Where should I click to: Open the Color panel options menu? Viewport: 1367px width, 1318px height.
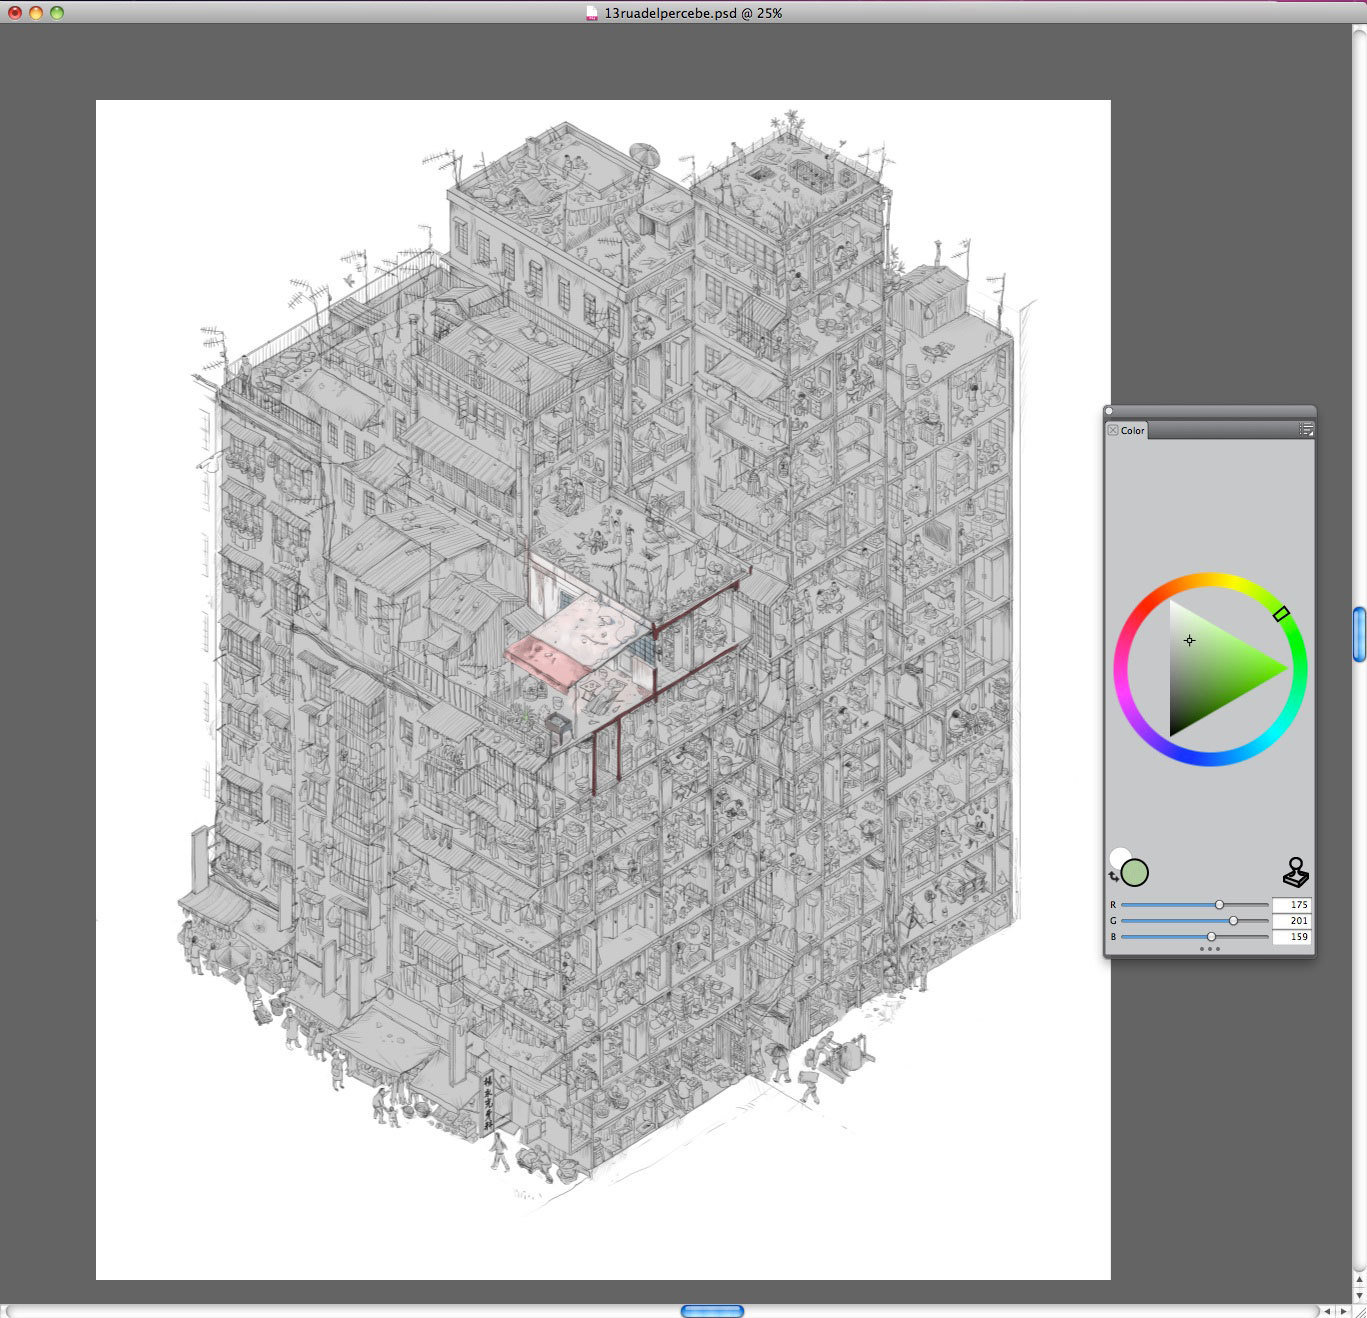(1306, 429)
